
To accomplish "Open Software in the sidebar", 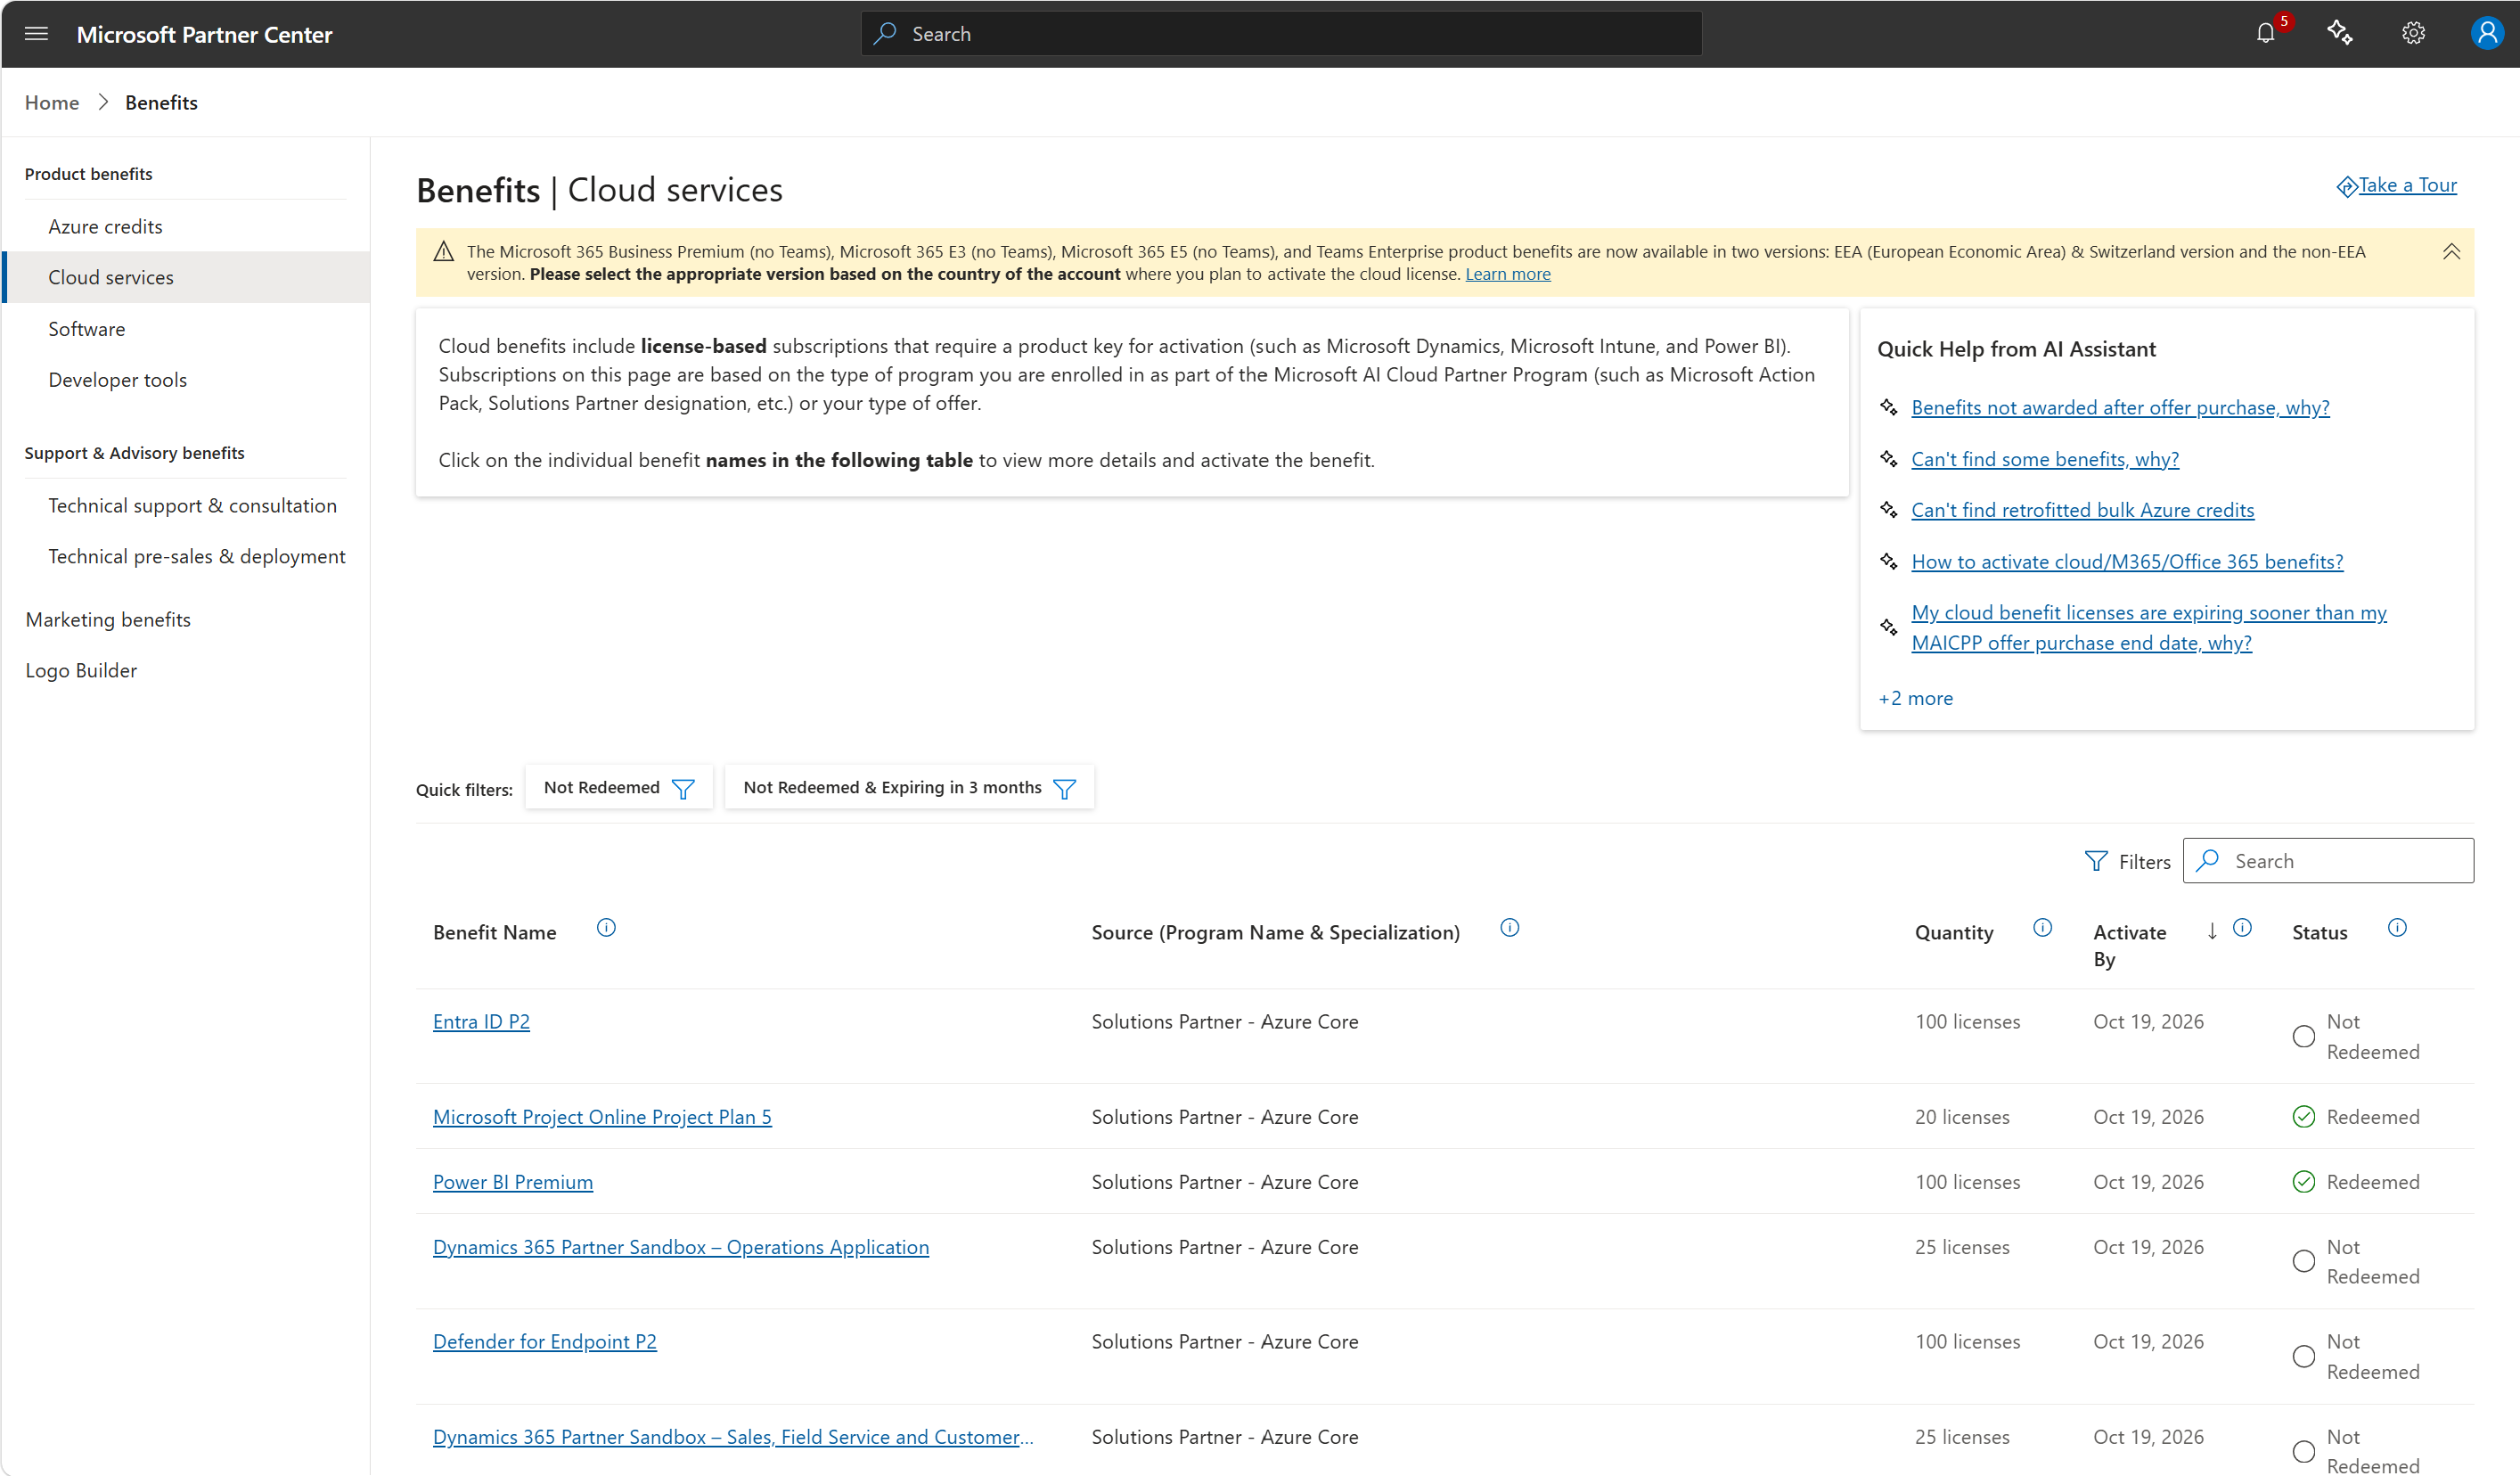I will (x=87, y=329).
